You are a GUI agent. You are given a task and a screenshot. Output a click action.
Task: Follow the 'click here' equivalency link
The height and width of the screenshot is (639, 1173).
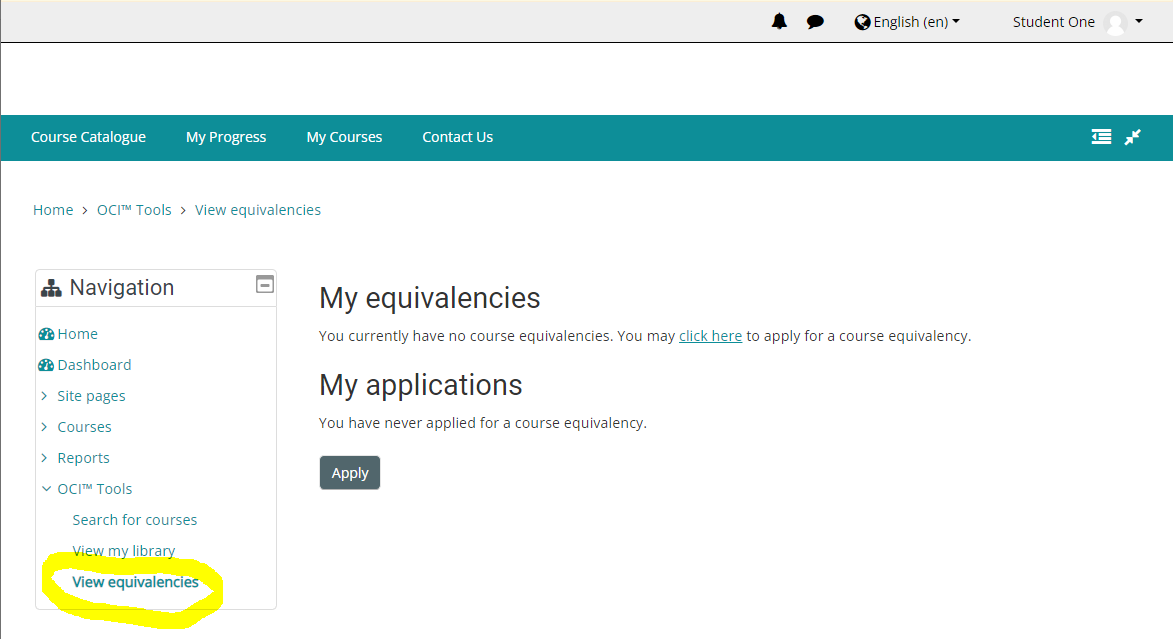point(710,336)
